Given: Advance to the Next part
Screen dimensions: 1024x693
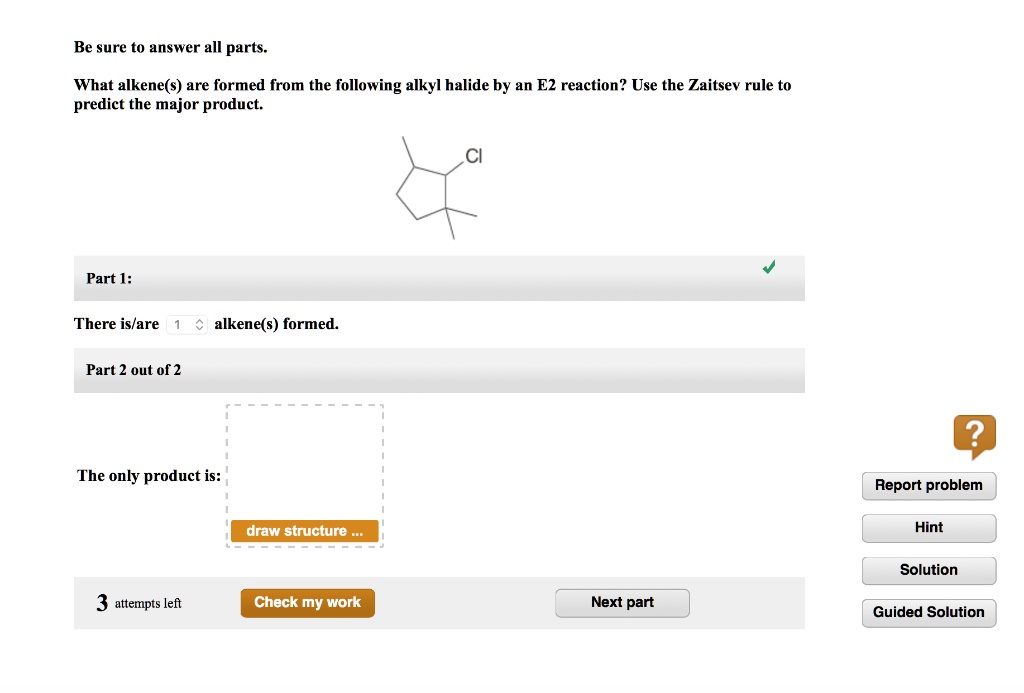Looking at the screenshot, I should pyautogui.click(x=622, y=602).
